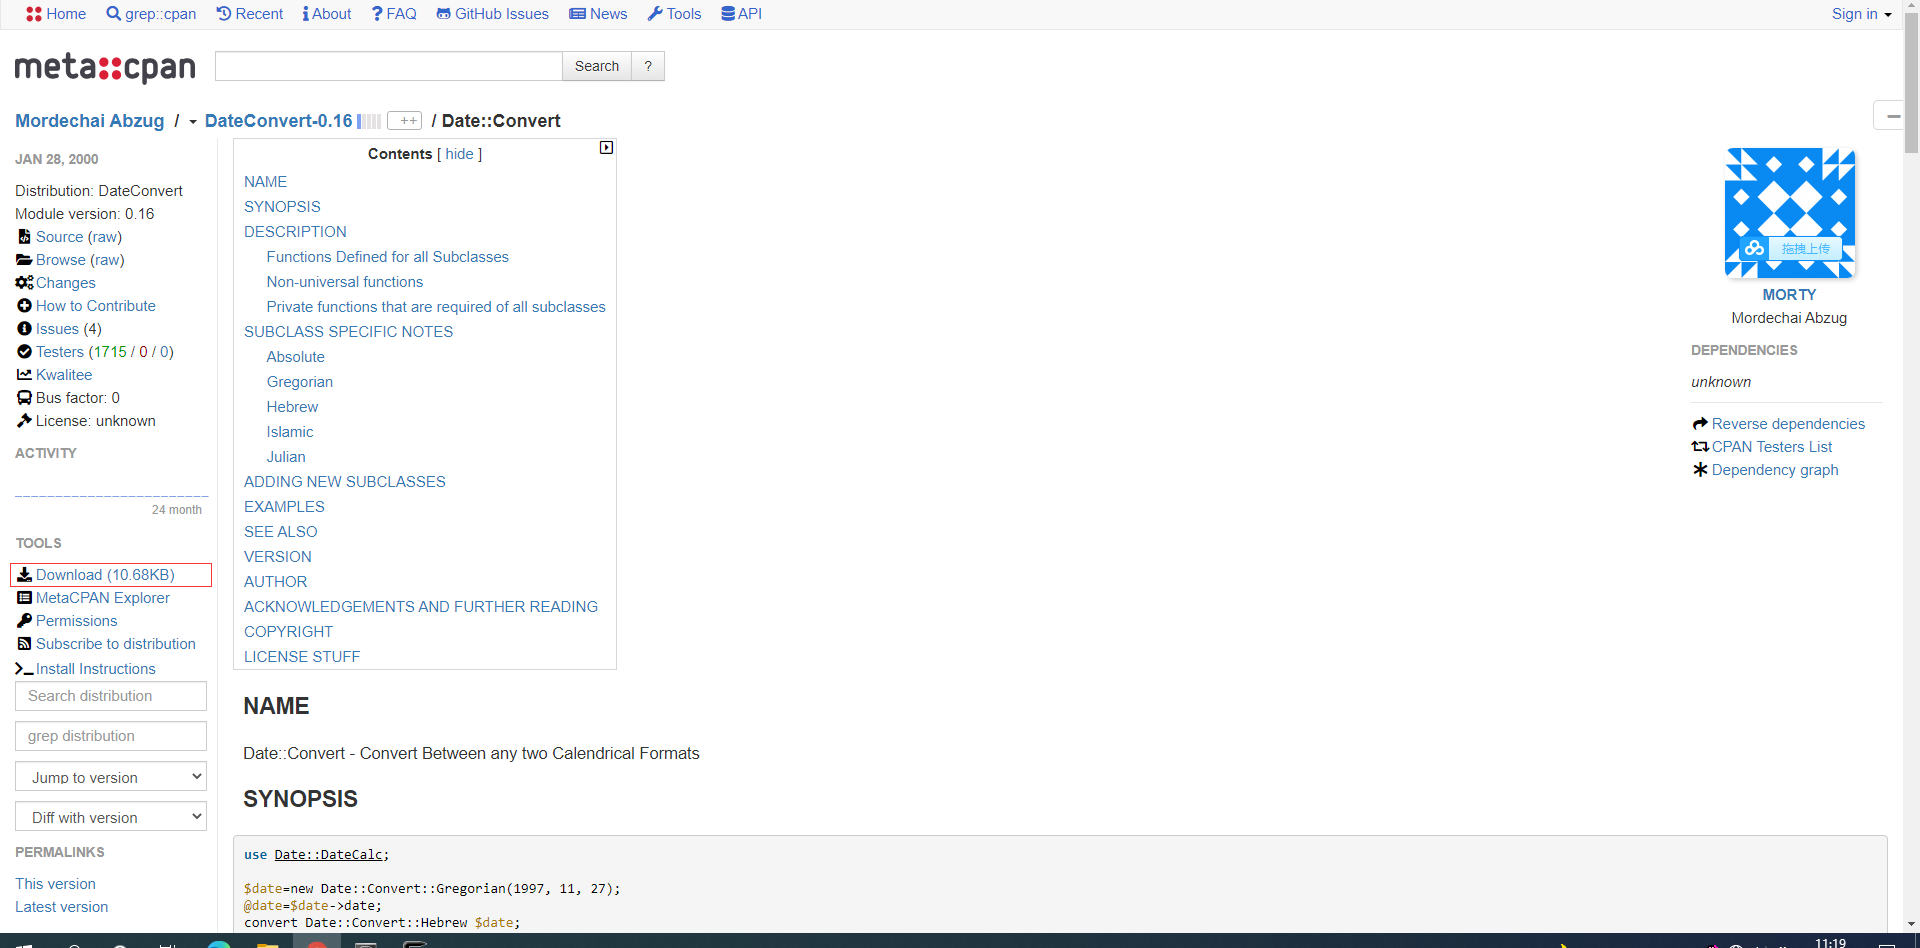Open MetaCPAN Explorer link
This screenshot has height=948, width=1920.
click(103, 598)
